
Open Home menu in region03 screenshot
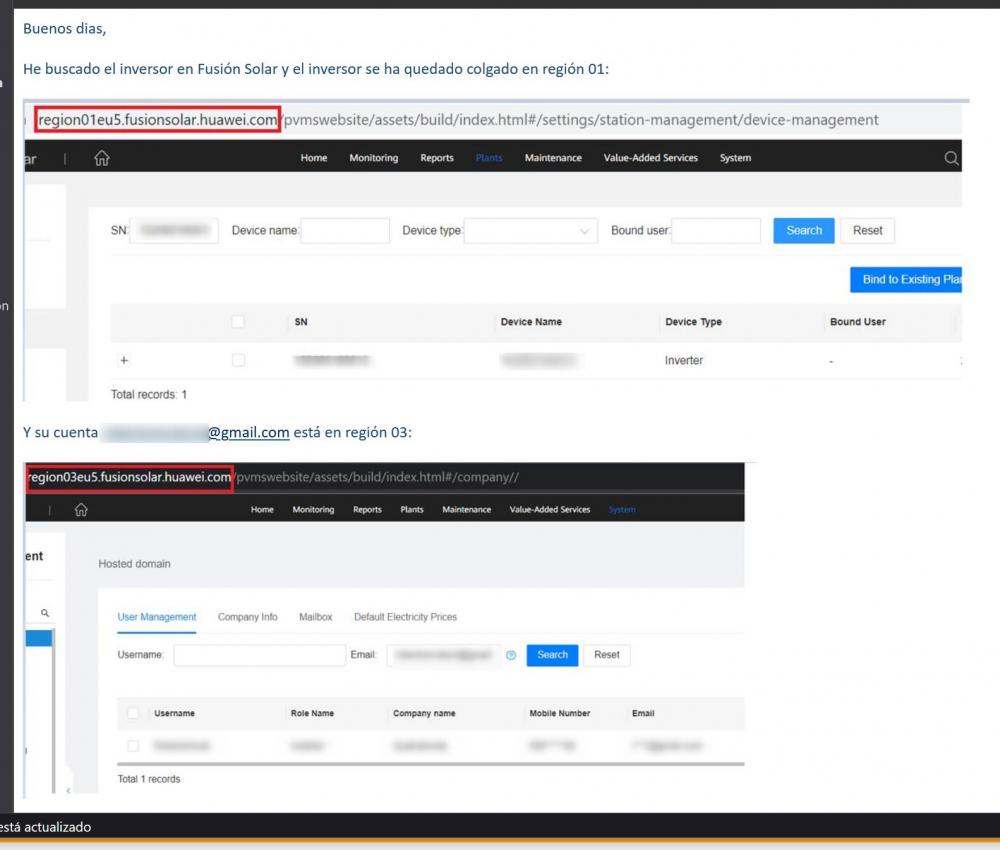[262, 509]
